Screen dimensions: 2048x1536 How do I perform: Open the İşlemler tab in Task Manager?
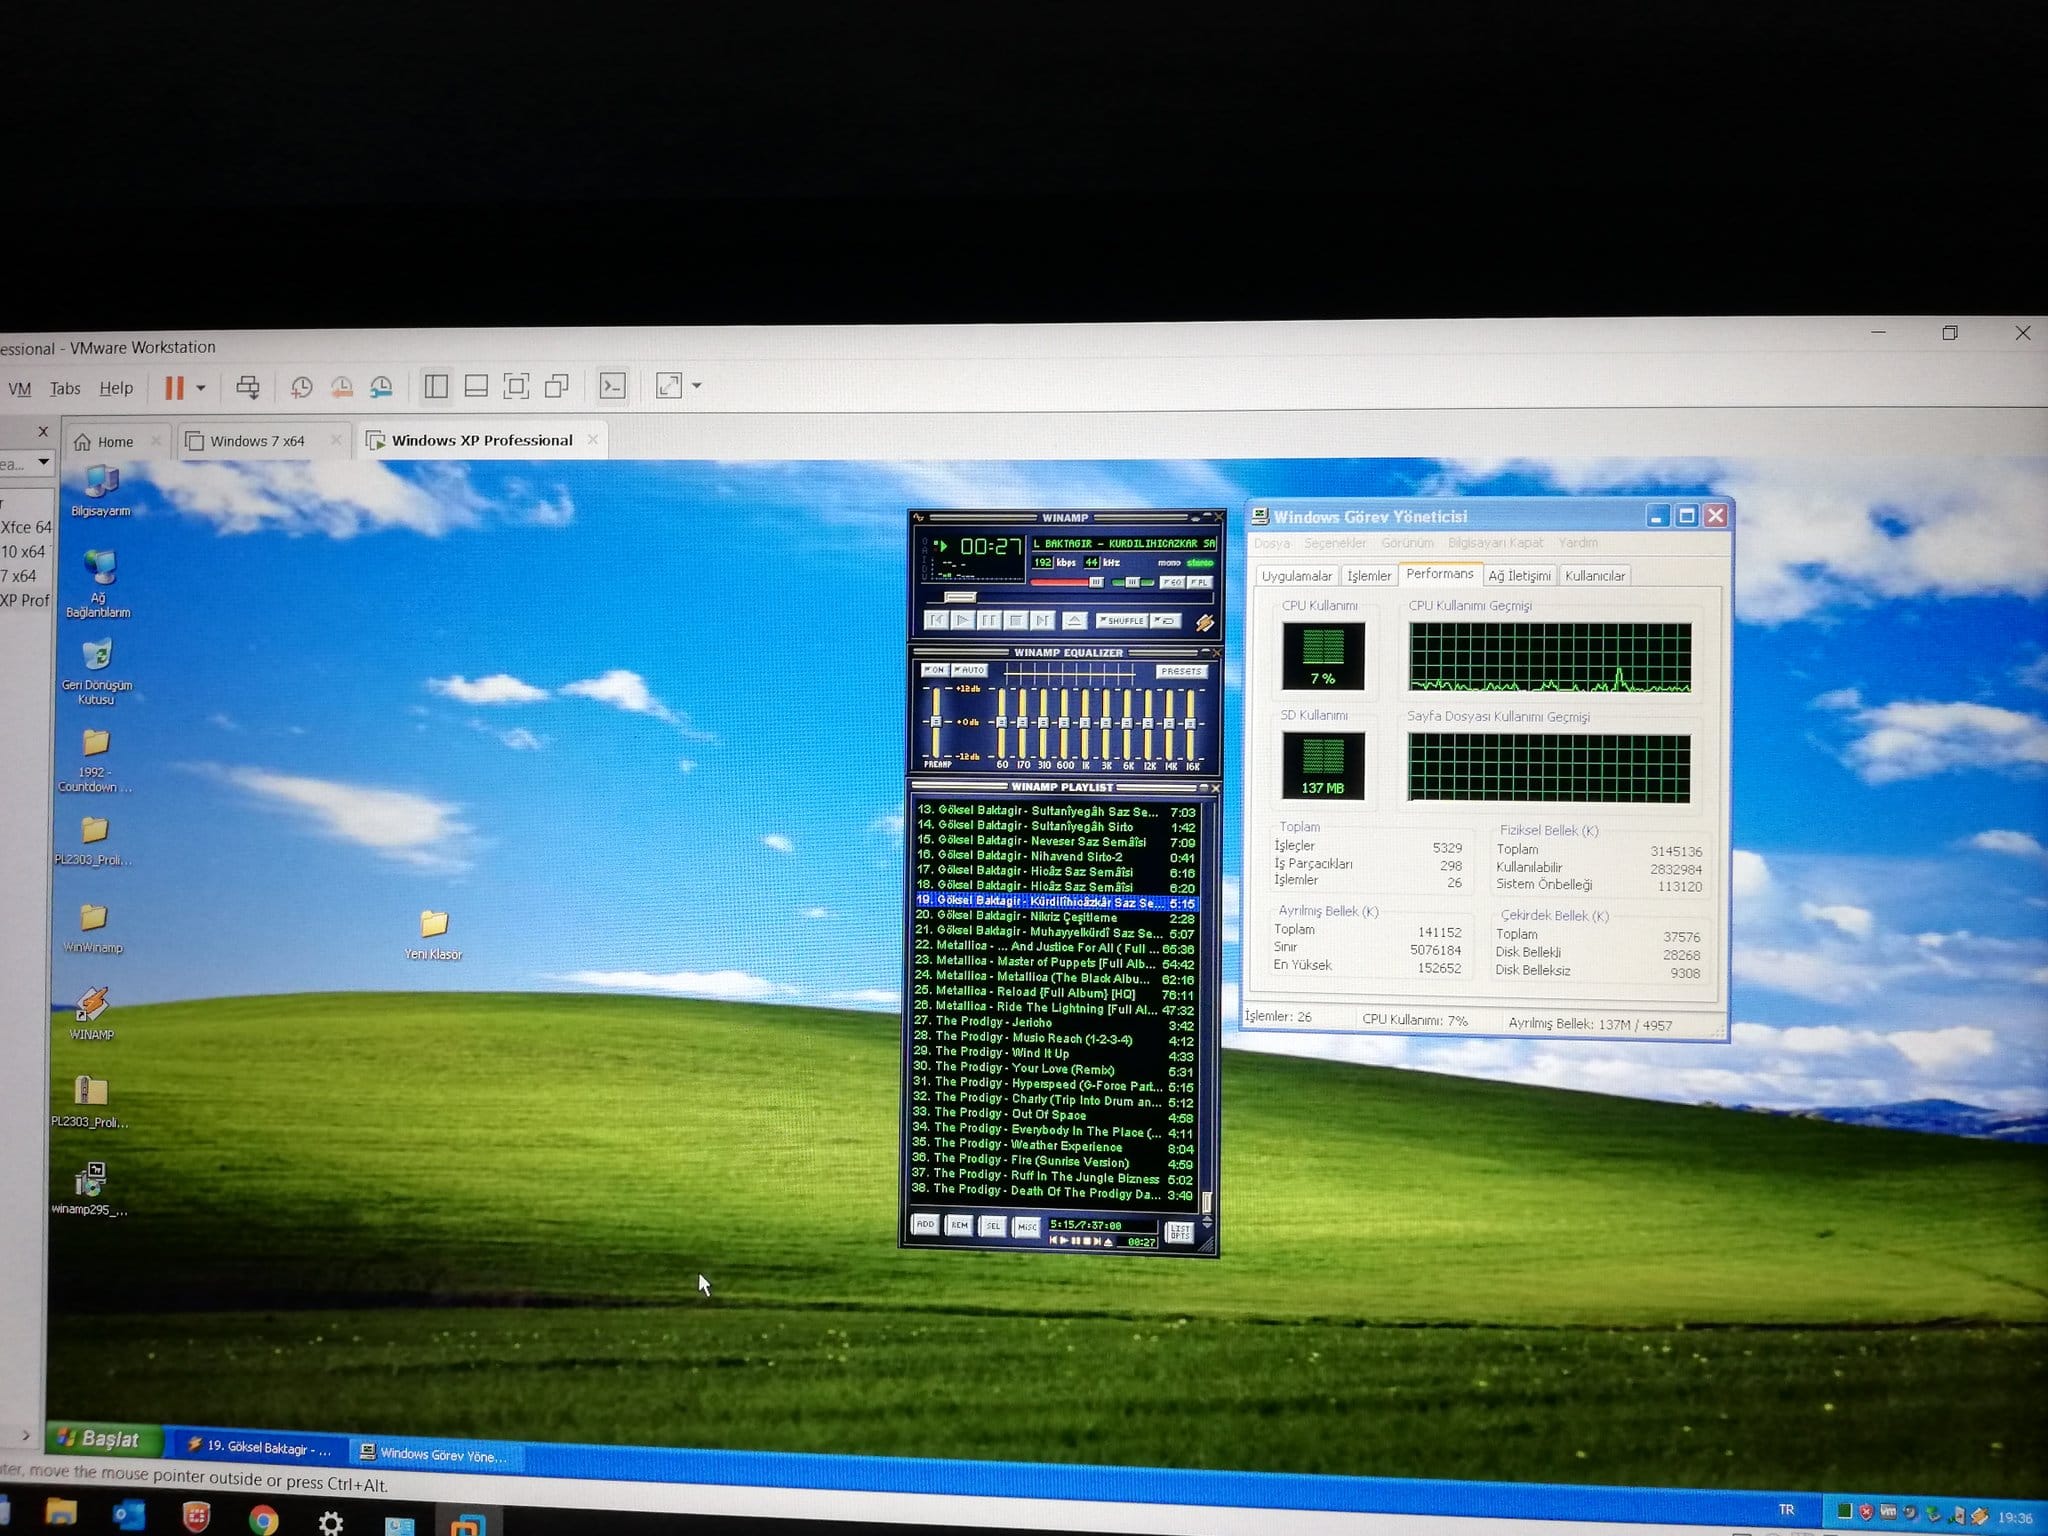coord(1368,576)
